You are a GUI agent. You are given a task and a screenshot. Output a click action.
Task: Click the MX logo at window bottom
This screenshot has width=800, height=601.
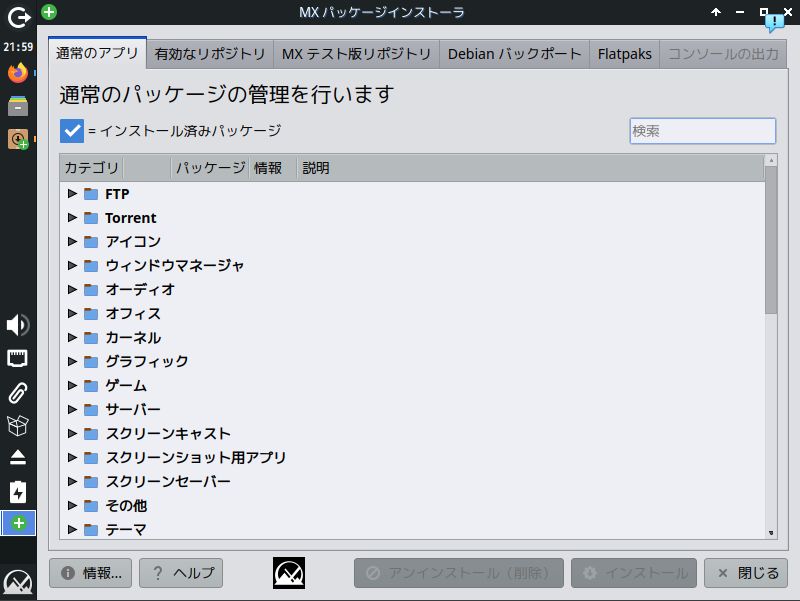(x=289, y=573)
